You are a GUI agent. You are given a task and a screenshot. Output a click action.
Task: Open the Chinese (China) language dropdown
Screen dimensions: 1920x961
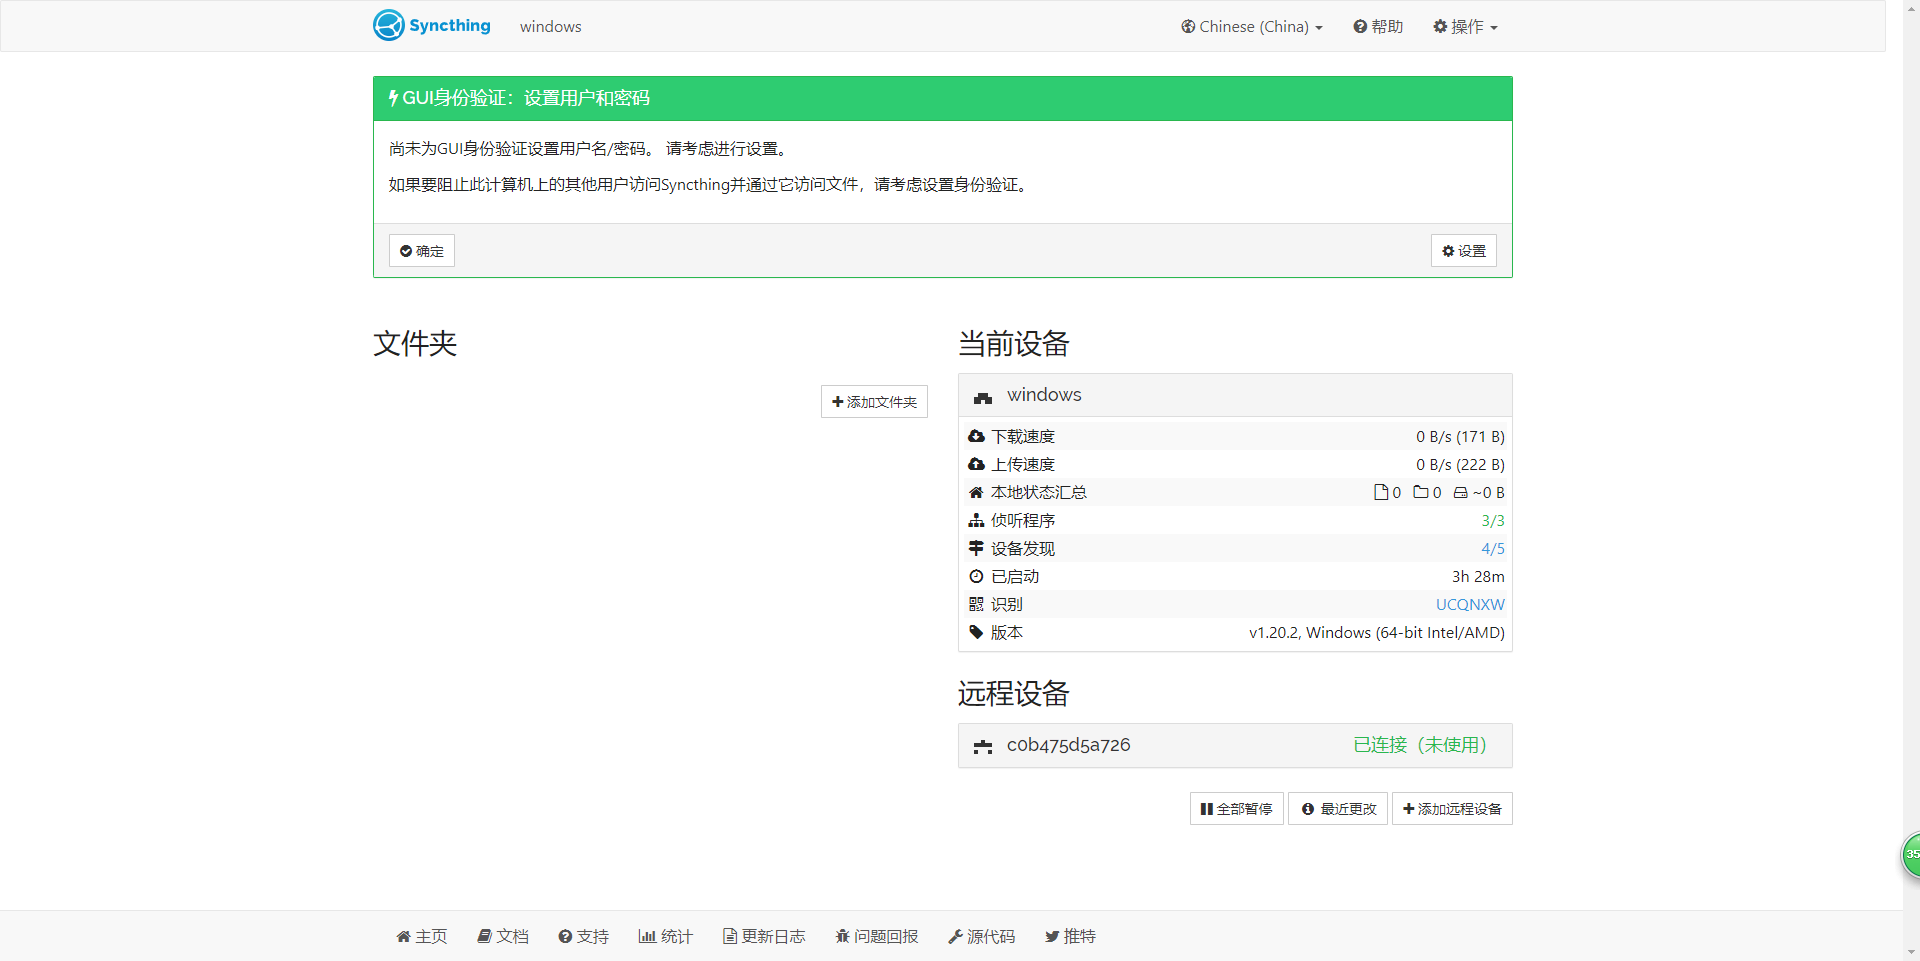(x=1251, y=27)
